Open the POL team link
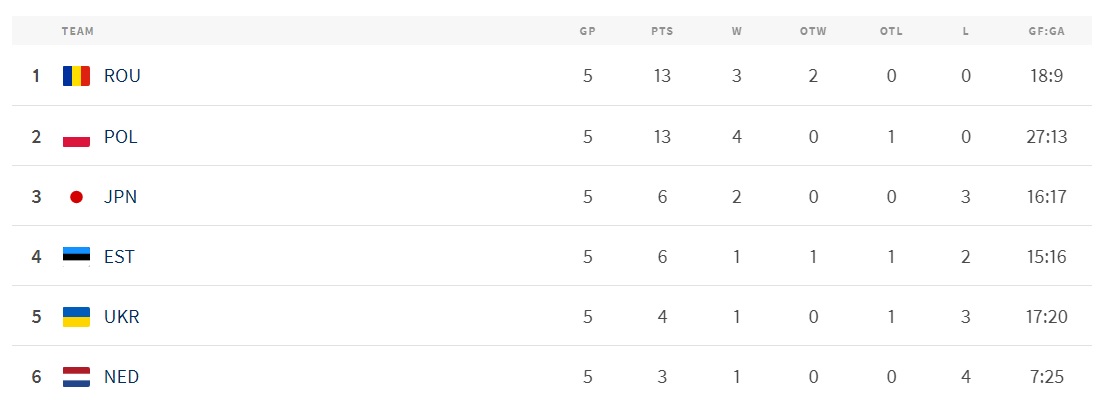The height and width of the screenshot is (405, 1105). [x=121, y=137]
